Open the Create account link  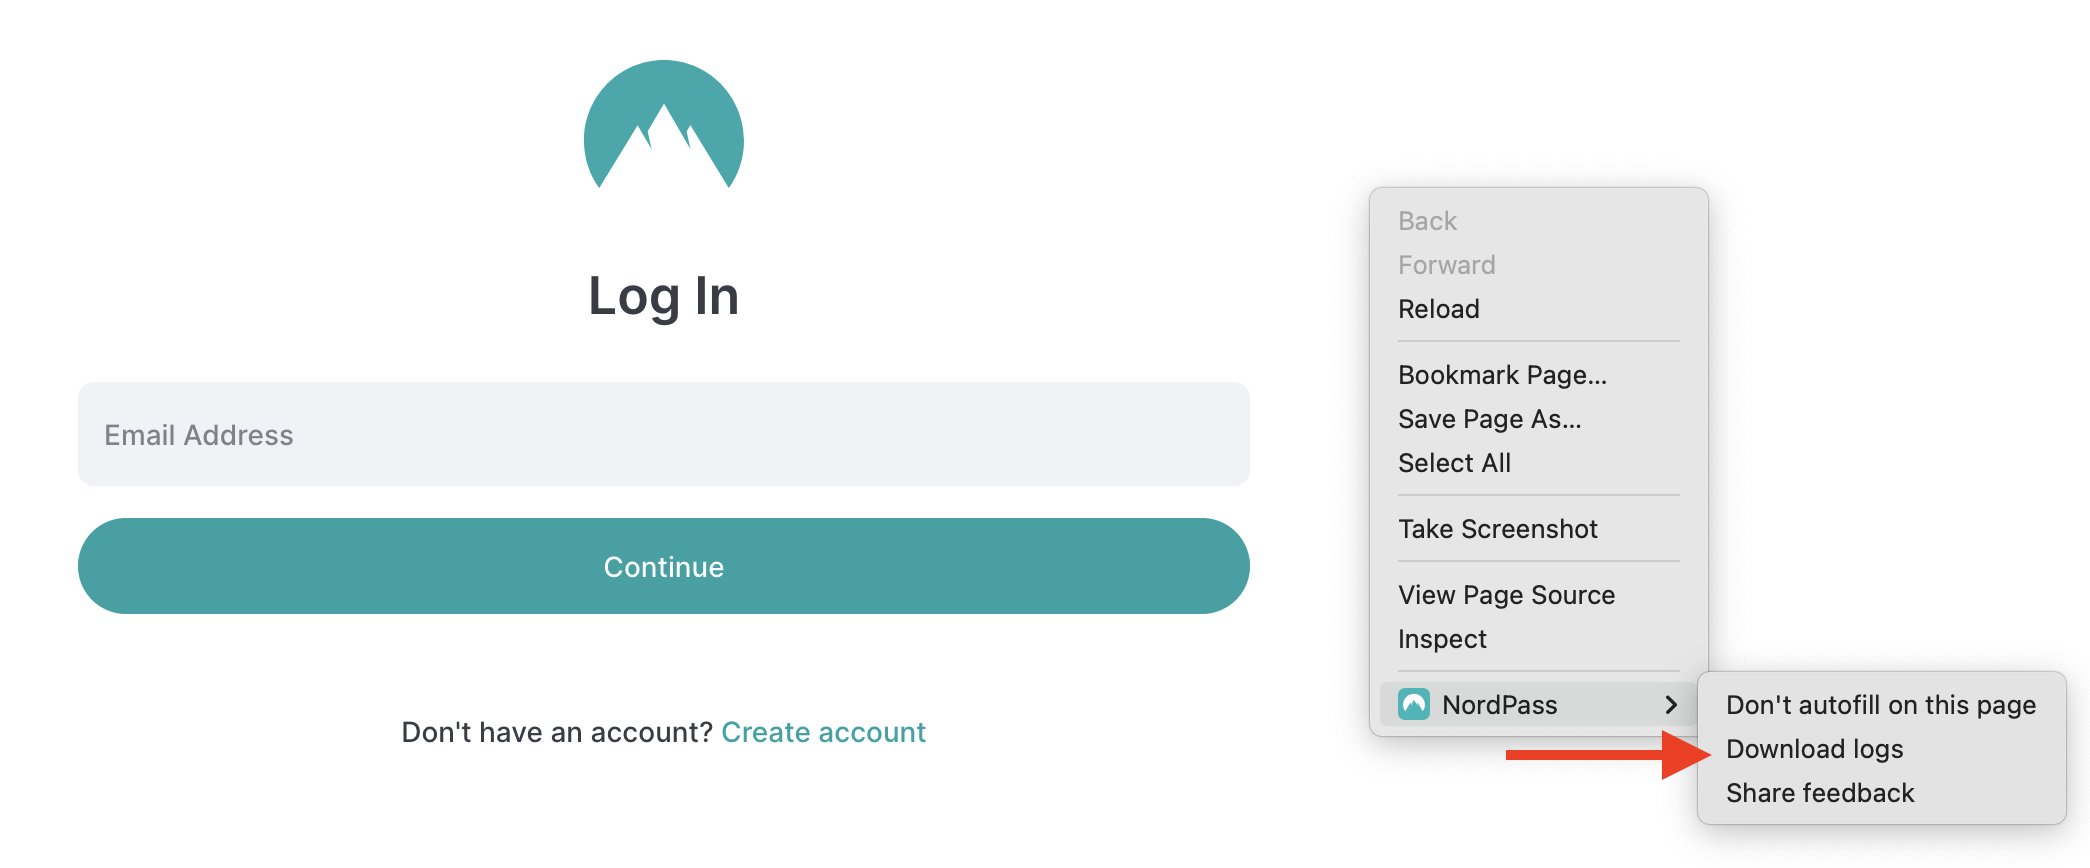point(823,732)
